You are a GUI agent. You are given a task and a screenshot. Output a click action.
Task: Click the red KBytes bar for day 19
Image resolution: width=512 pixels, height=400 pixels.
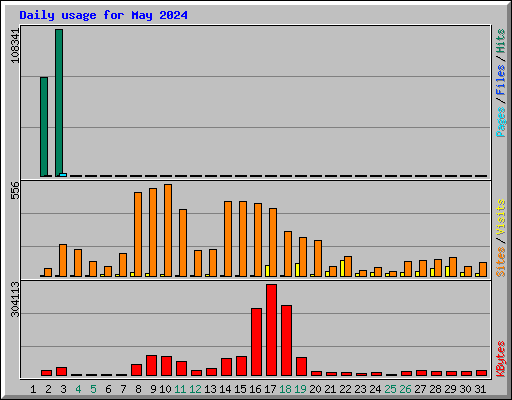pos(301,367)
